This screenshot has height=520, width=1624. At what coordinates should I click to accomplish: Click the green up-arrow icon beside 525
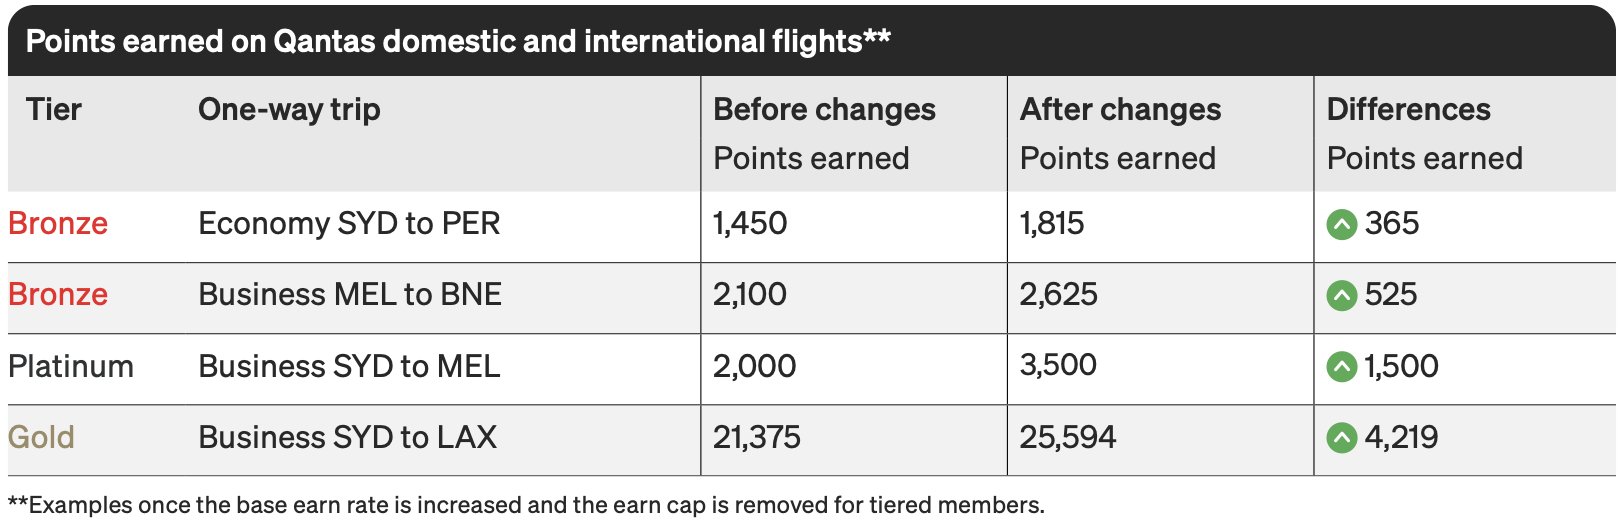[1341, 295]
